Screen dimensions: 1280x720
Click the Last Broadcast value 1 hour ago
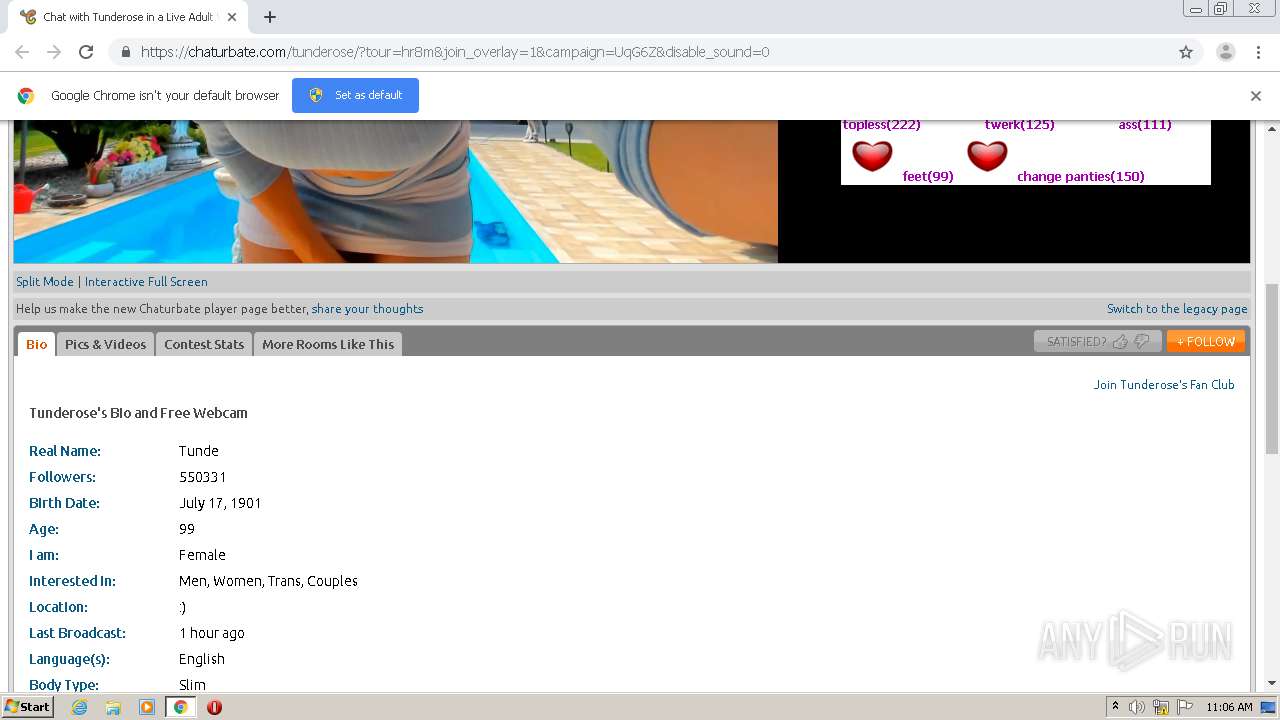(212, 633)
